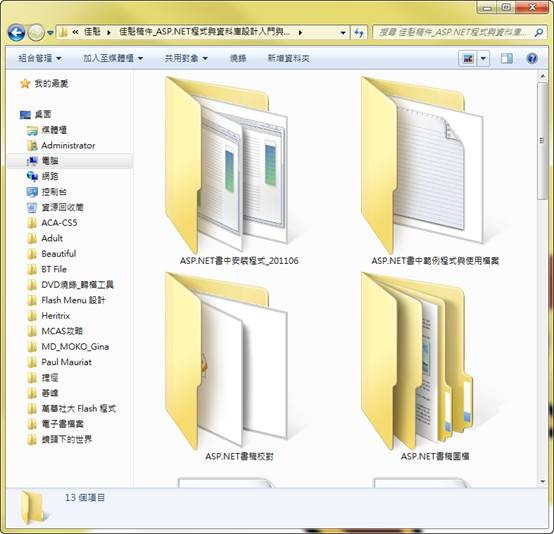The image size is (554, 534).
Task: Click the folder icon above 碁峰 in the sidebar
Action: [x=32, y=378]
